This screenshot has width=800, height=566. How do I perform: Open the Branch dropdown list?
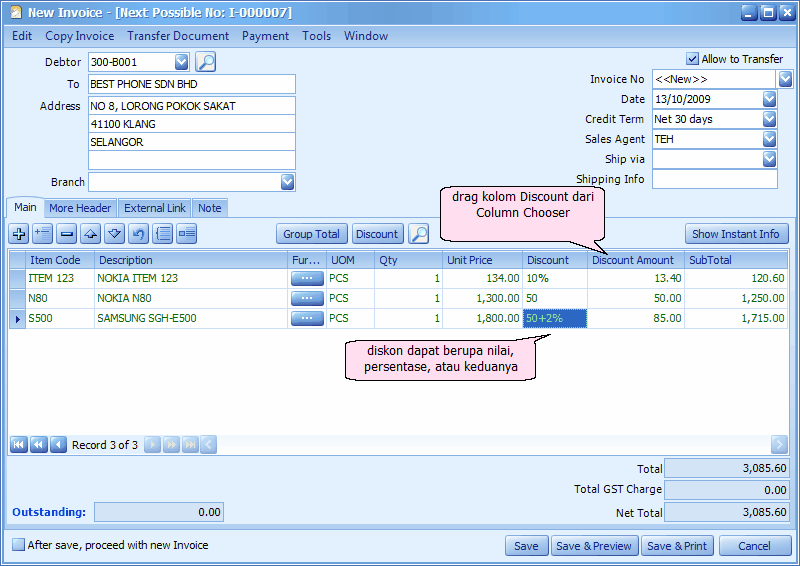pos(287,182)
